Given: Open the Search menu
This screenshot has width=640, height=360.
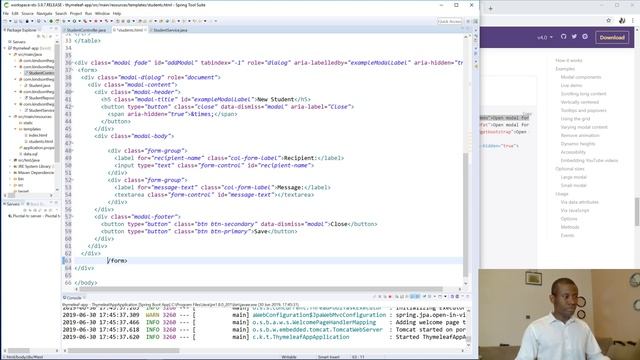Looking at the screenshot, I should click(x=61, y=13).
